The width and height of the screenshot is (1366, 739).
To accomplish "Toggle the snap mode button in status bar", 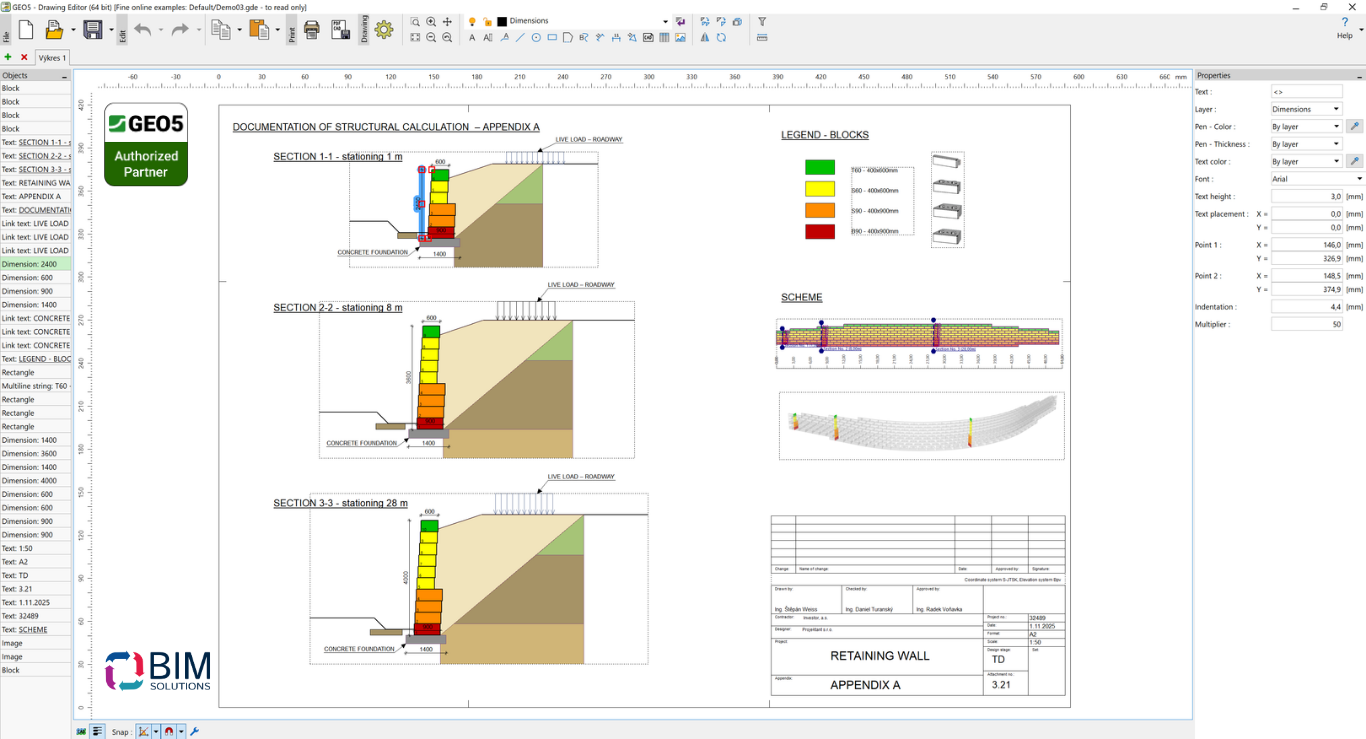I will (144, 731).
